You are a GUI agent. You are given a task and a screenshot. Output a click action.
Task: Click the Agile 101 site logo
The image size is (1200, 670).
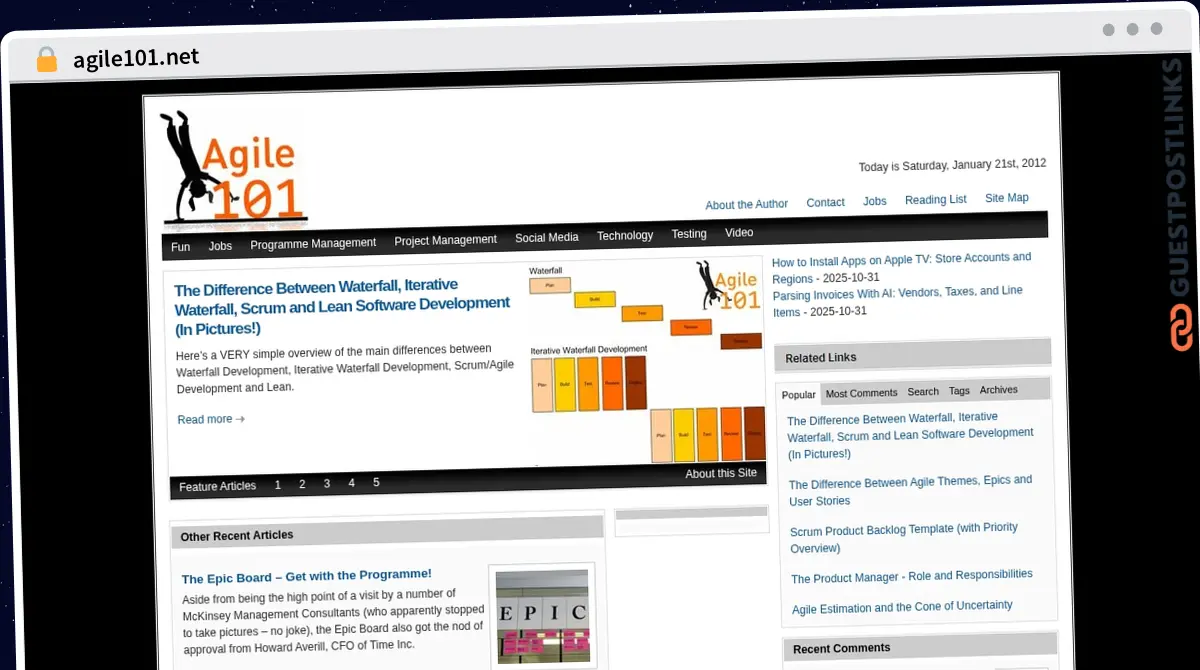coord(234,168)
